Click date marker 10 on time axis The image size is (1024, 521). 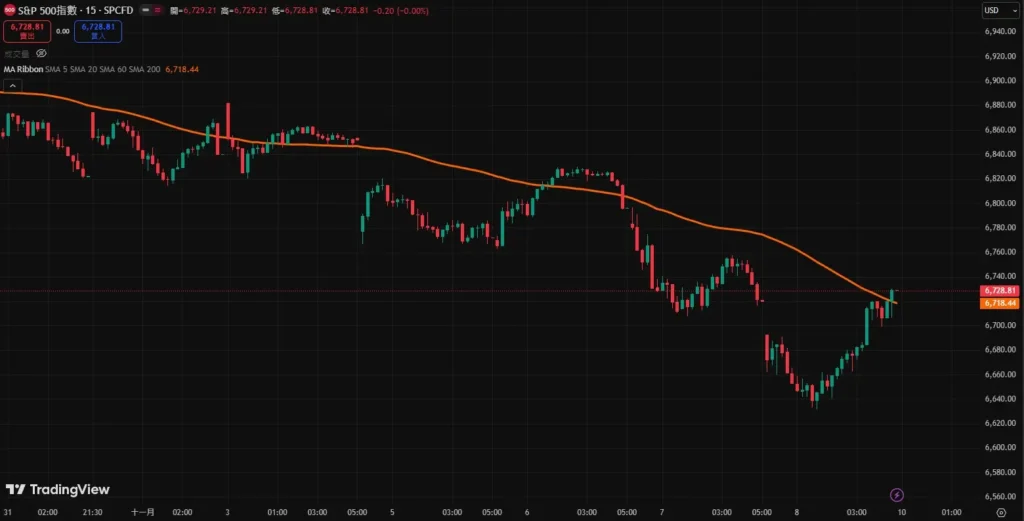901,512
